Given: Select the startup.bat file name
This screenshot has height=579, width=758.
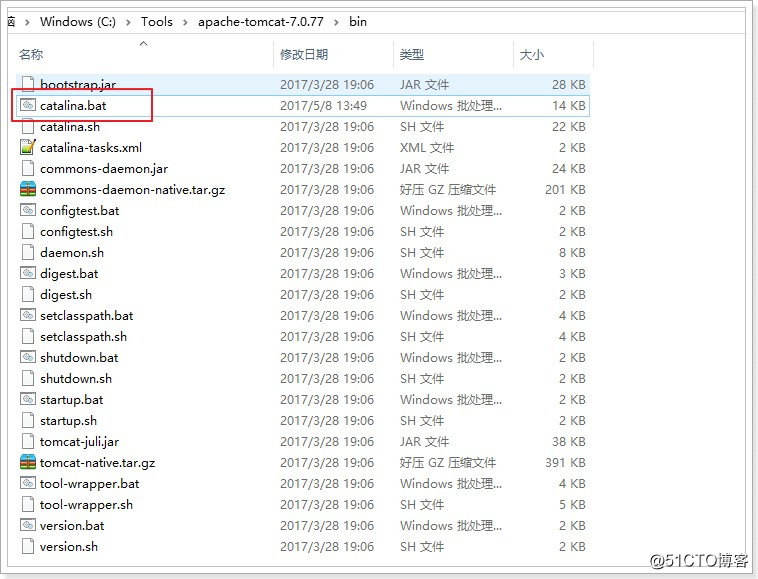Looking at the screenshot, I should [x=72, y=400].
